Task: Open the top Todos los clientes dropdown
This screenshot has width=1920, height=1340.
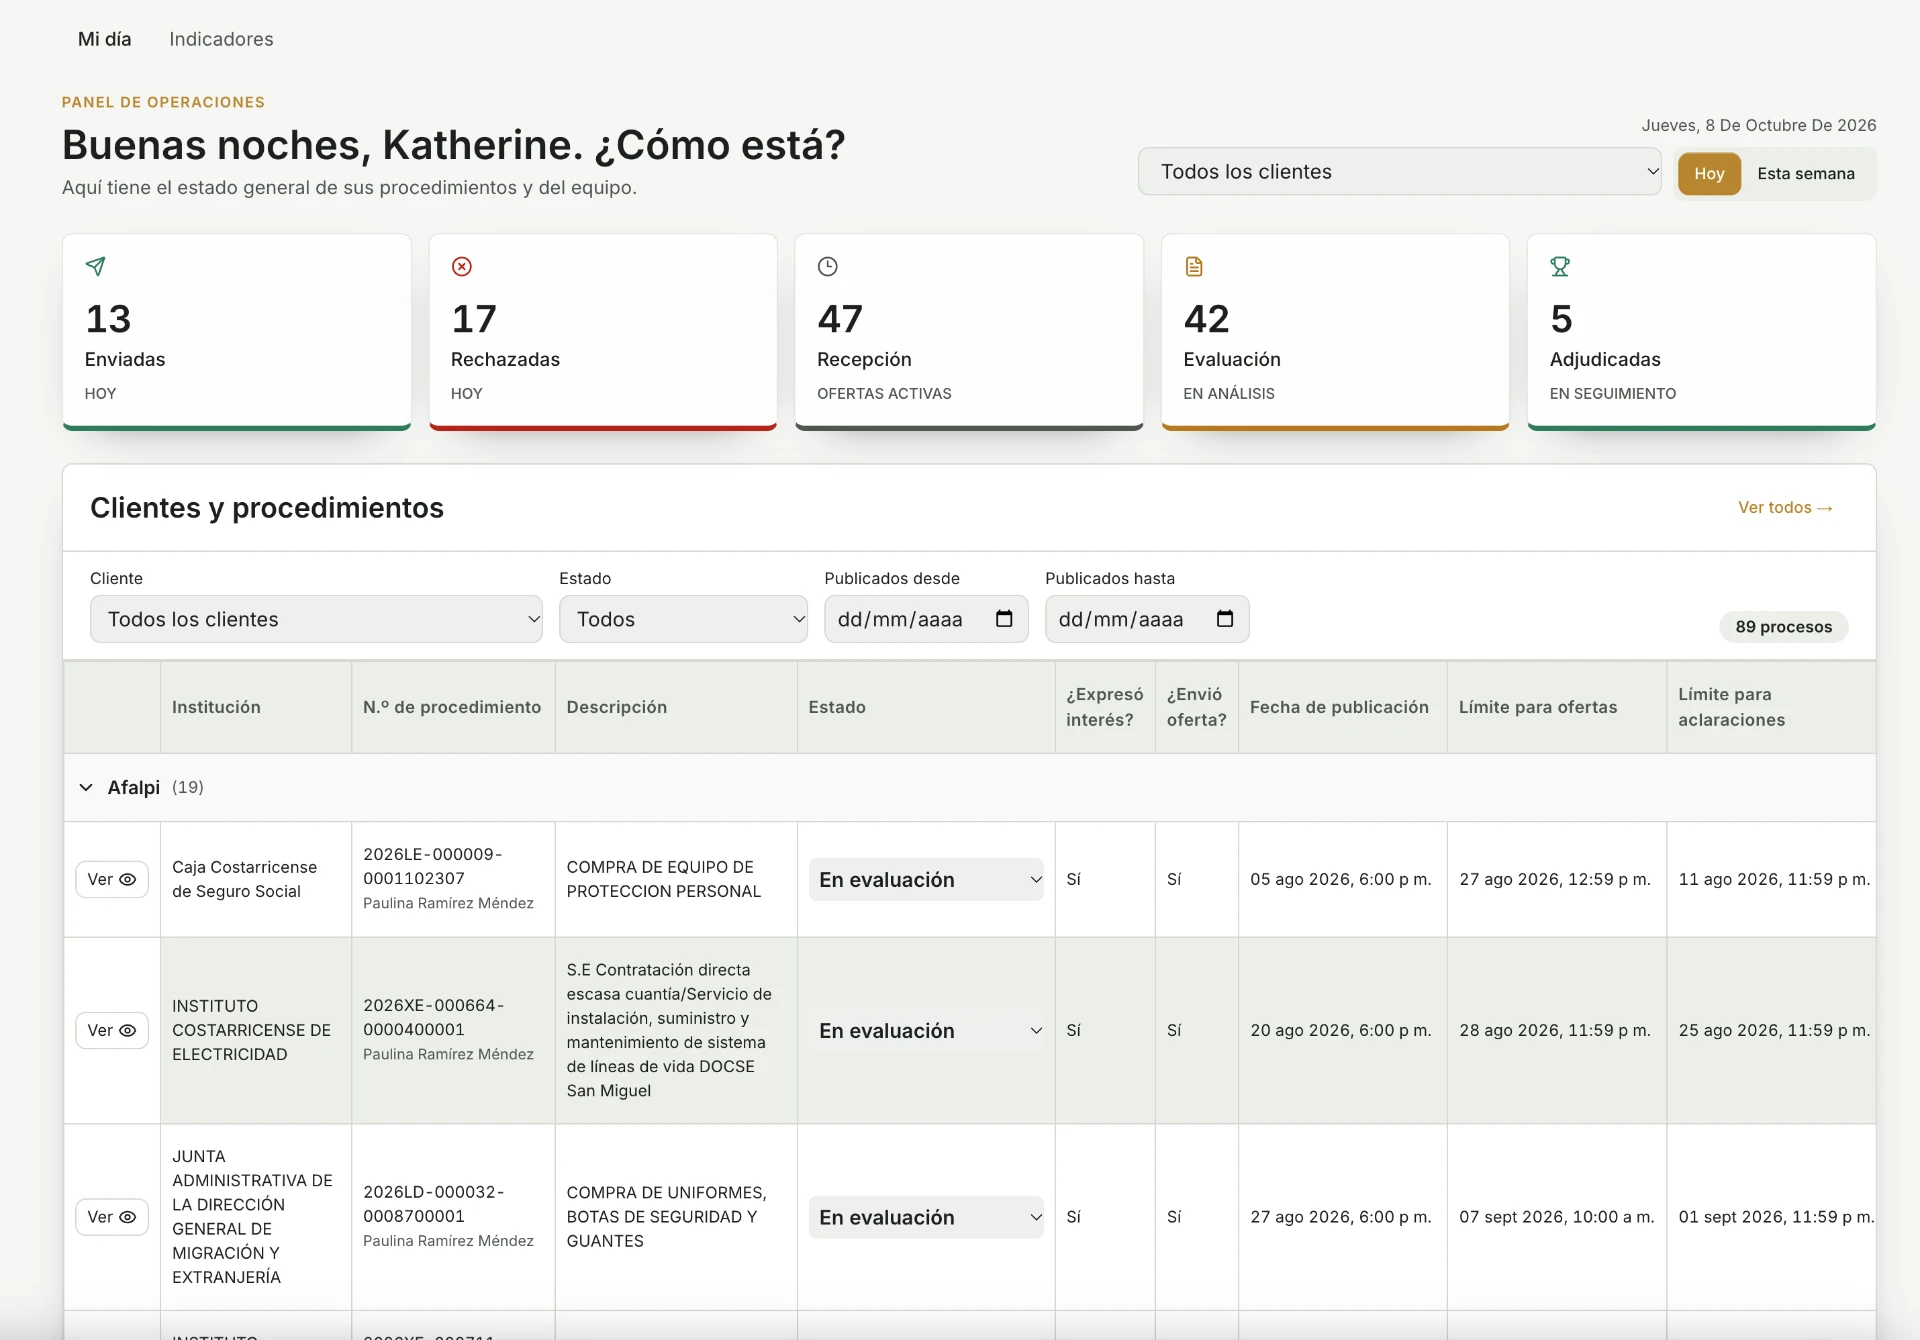Action: coord(1399,172)
